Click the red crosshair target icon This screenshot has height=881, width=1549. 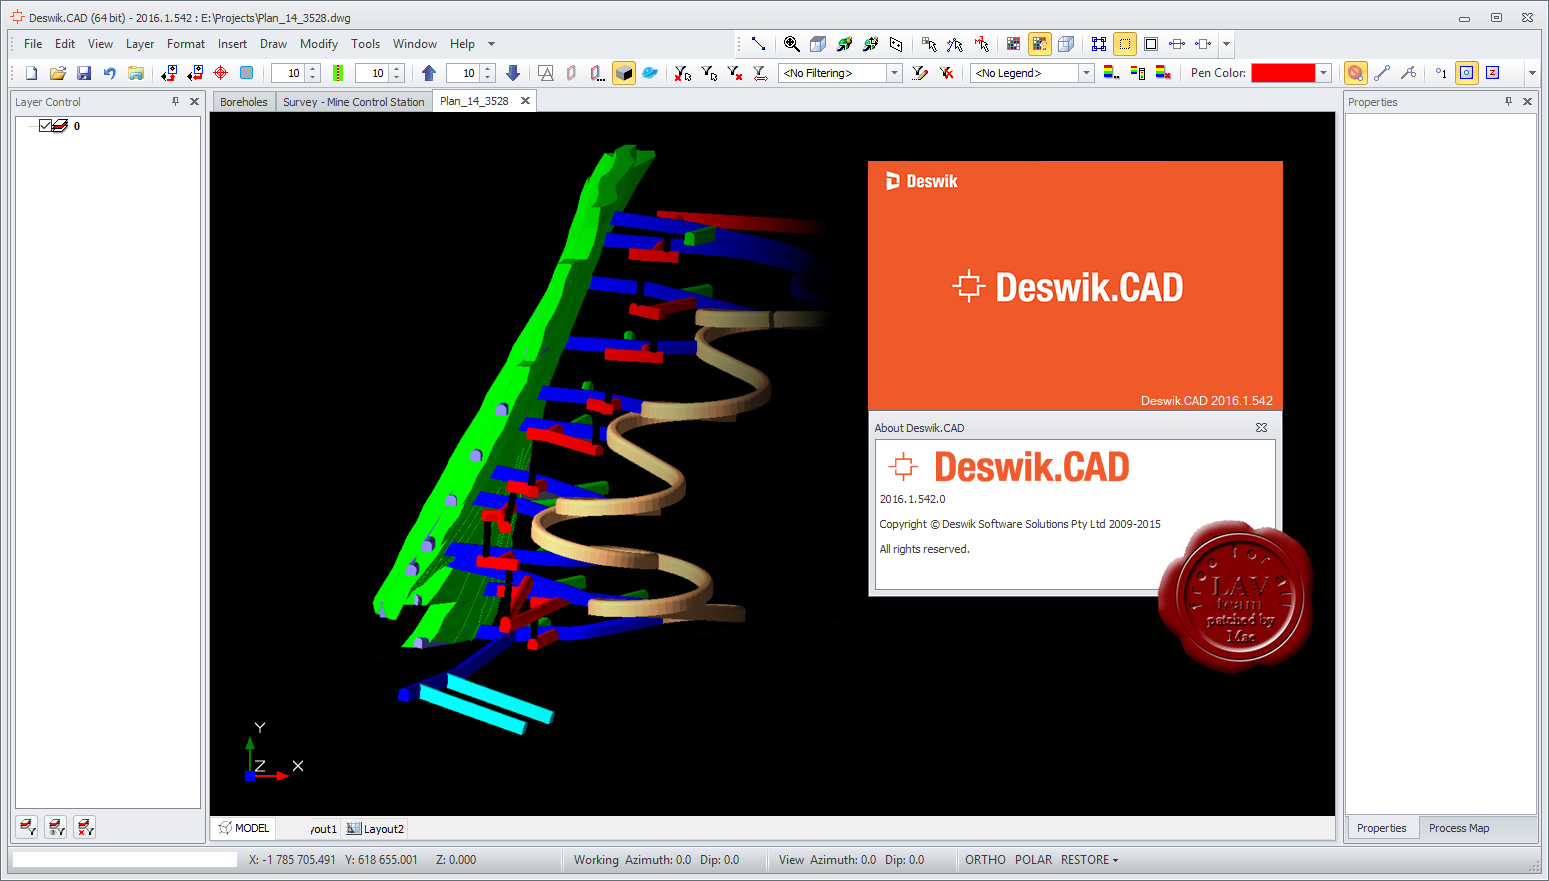(x=221, y=73)
